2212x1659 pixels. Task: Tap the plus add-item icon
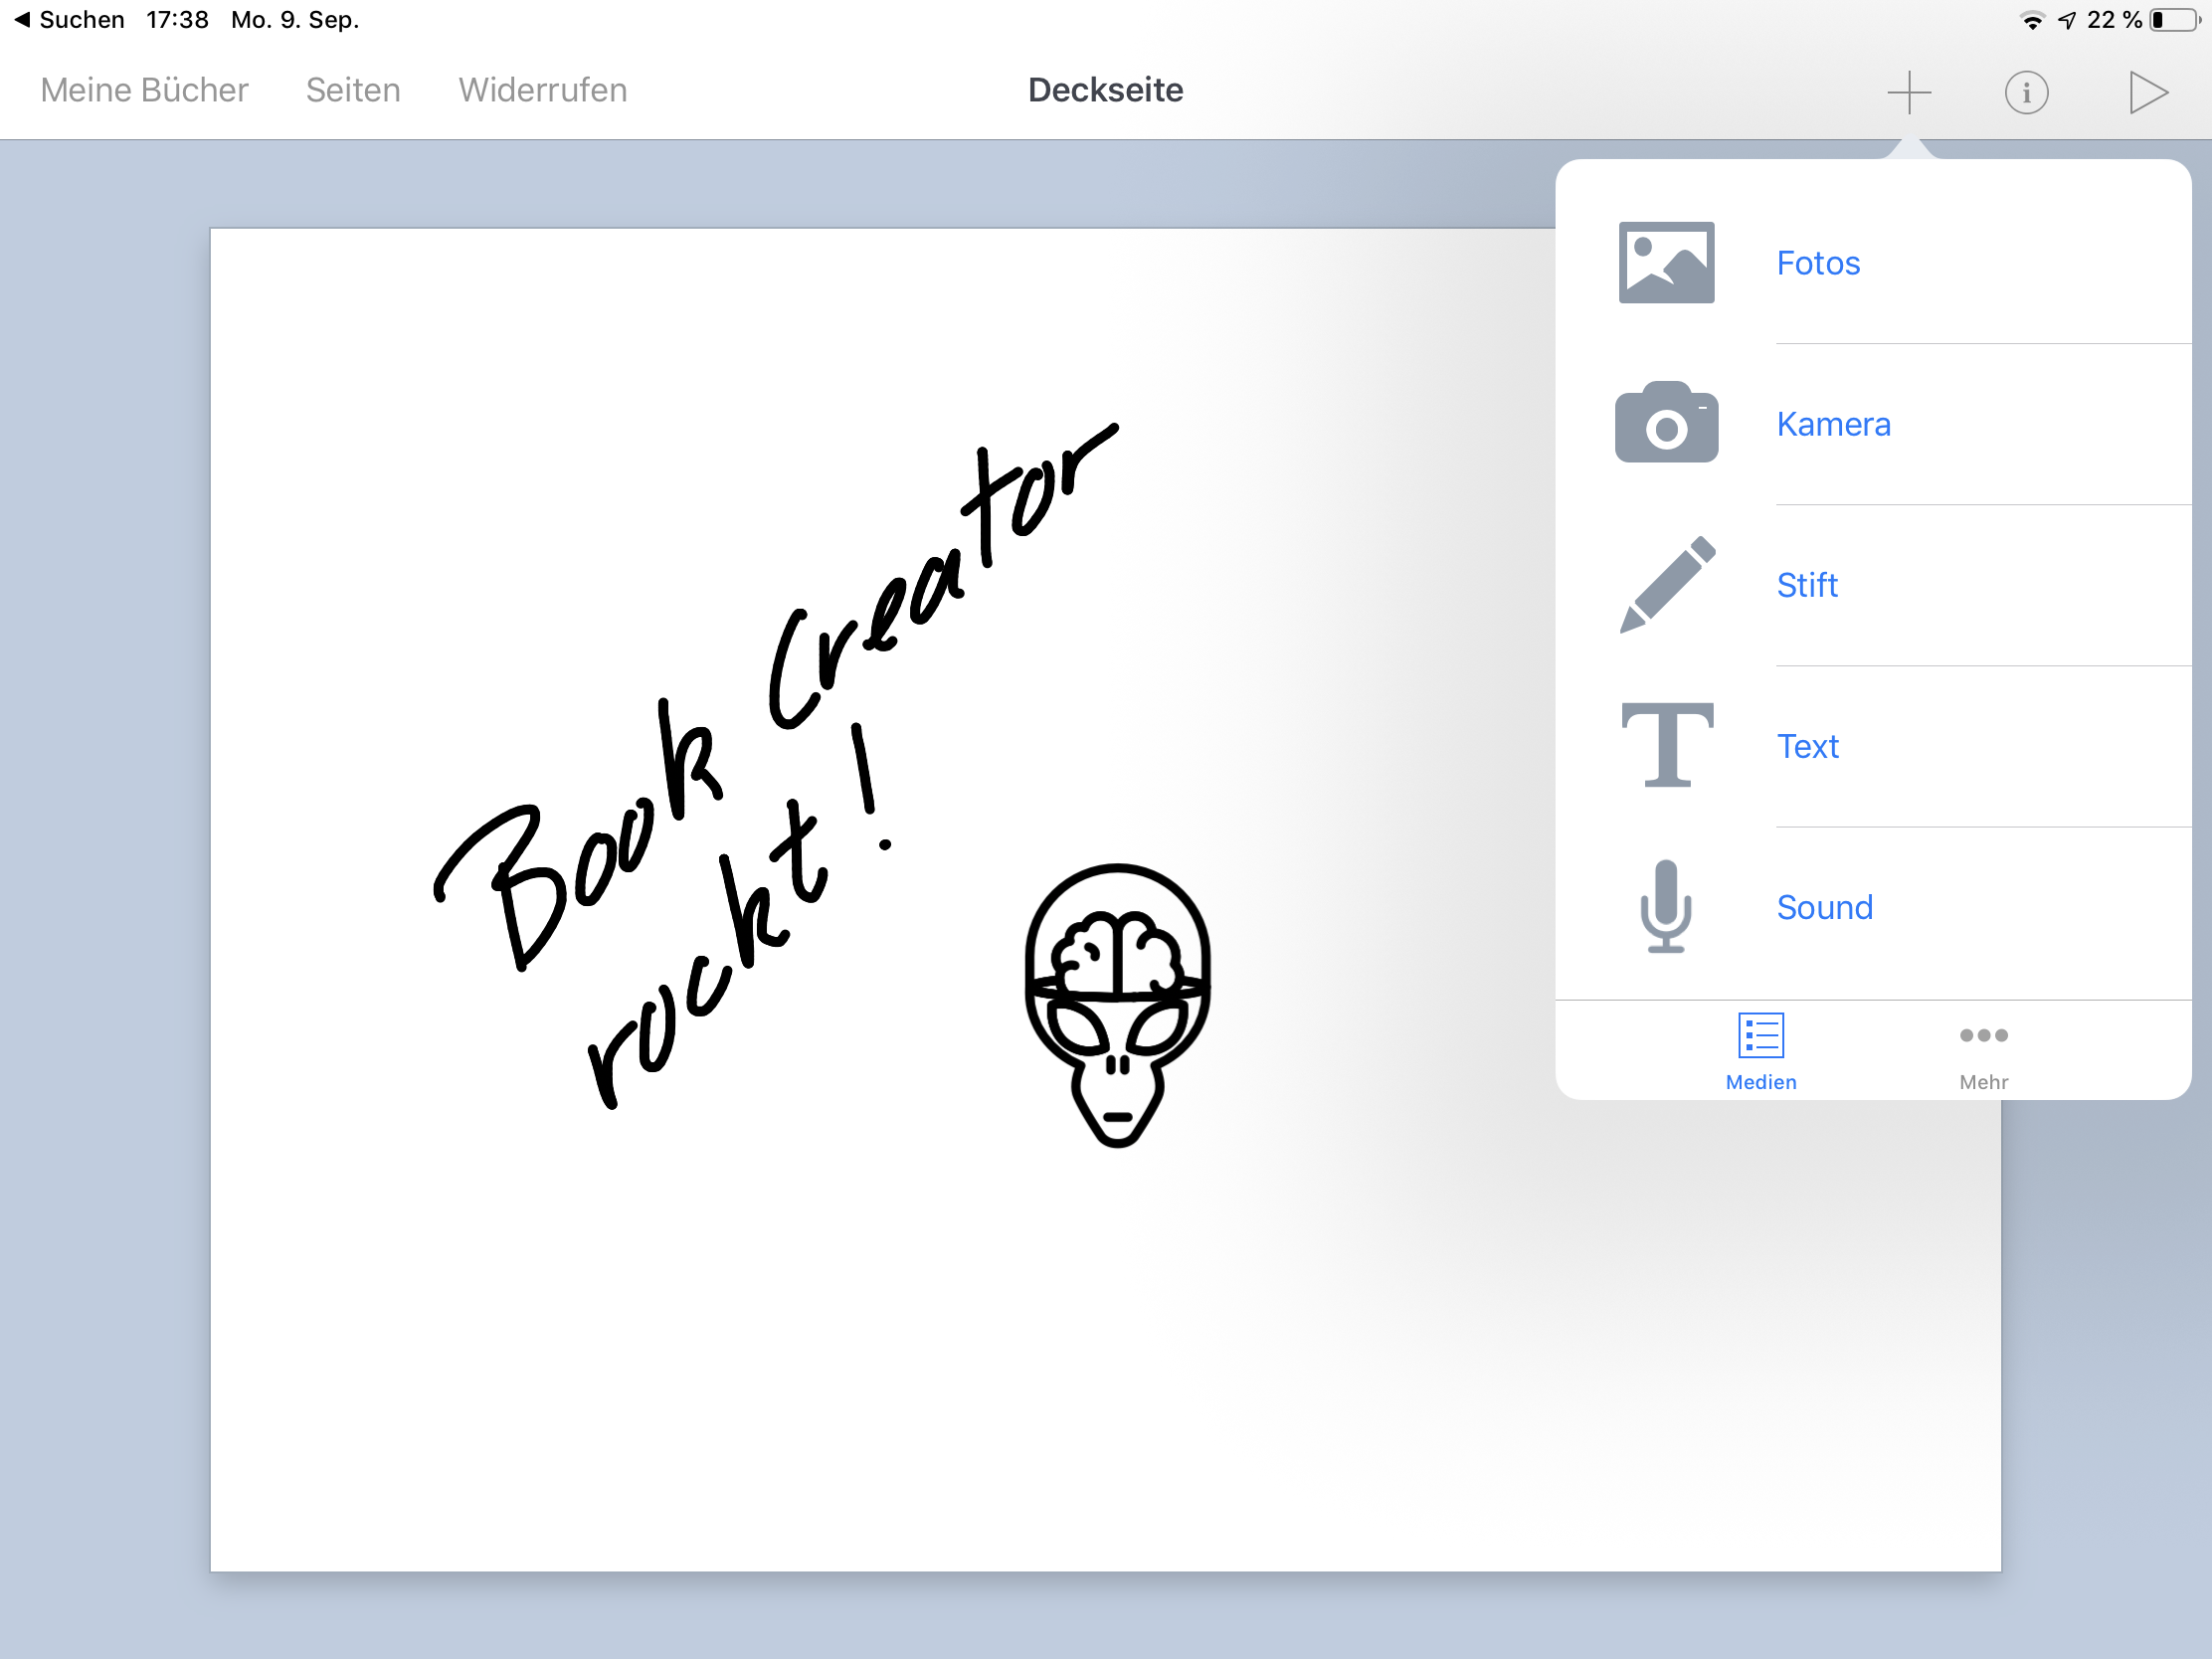point(1908,92)
